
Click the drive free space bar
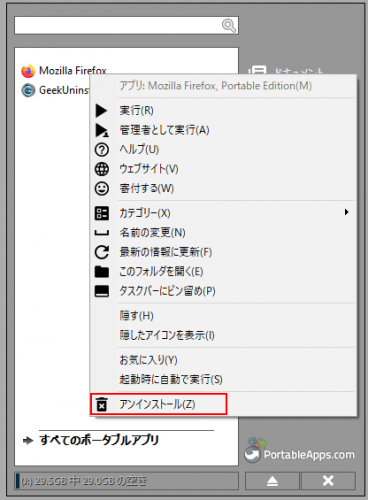pos(126,481)
